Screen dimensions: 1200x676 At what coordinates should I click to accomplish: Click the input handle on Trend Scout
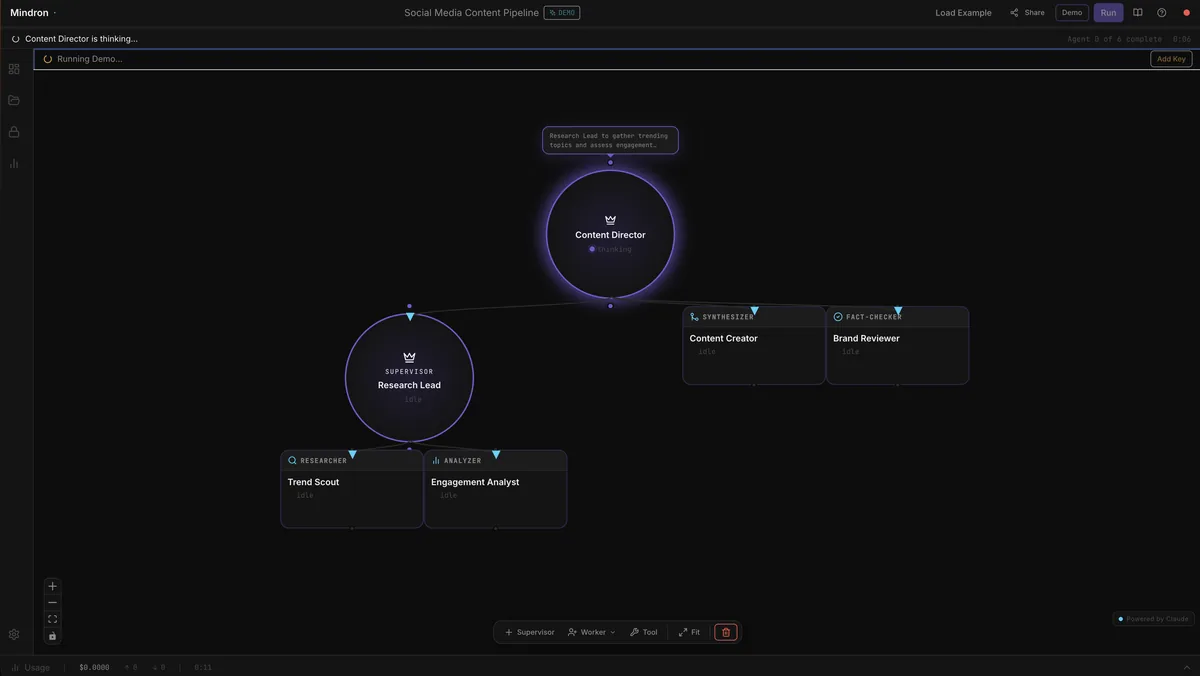coord(352,454)
